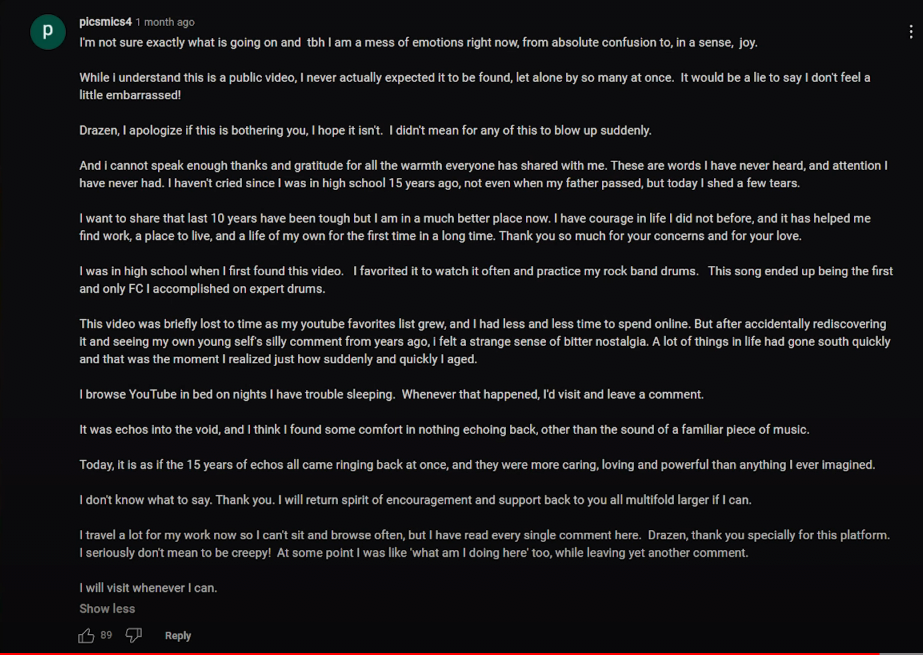This screenshot has height=655, width=923.
Task: Open the '1 month ago' timestamp link
Action: 165,22
